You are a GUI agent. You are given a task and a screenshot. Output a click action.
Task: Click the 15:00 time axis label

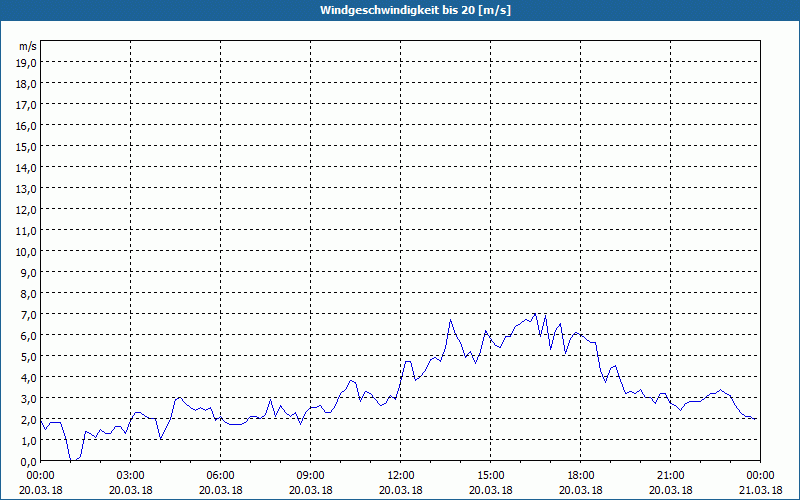(x=491, y=476)
